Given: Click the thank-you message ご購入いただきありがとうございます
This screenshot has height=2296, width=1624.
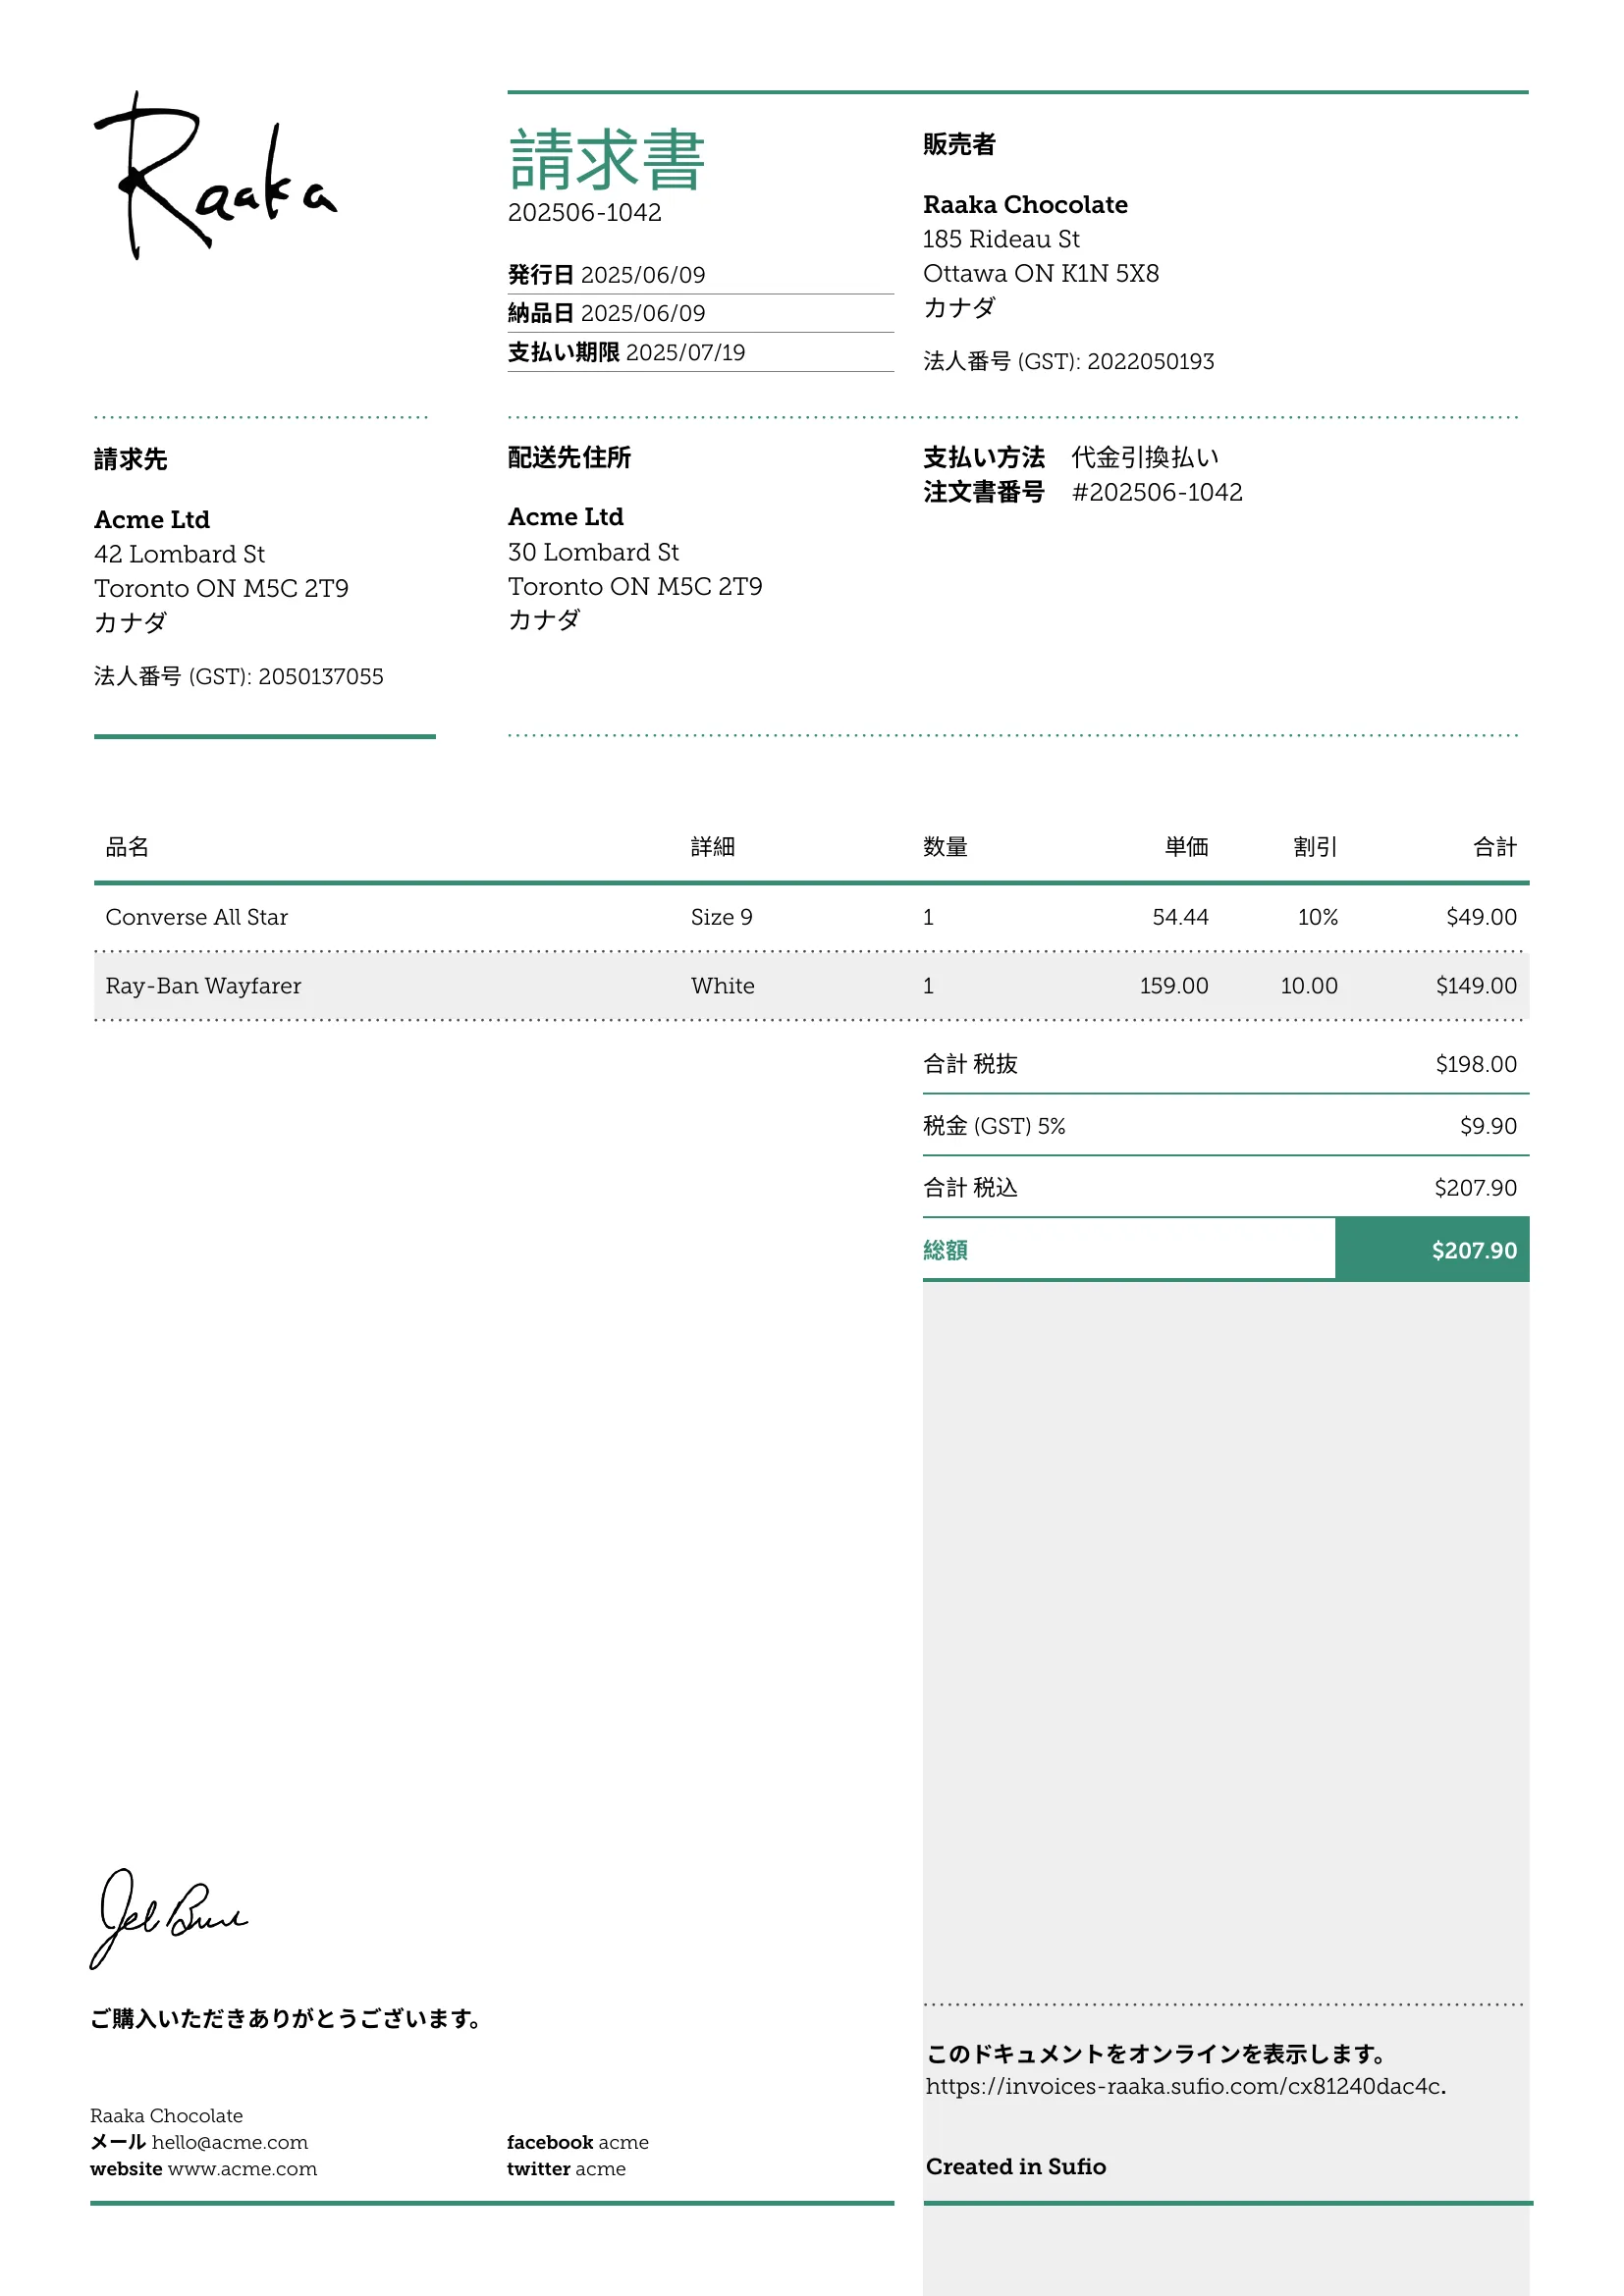Looking at the screenshot, I should tap(286, 2019).
